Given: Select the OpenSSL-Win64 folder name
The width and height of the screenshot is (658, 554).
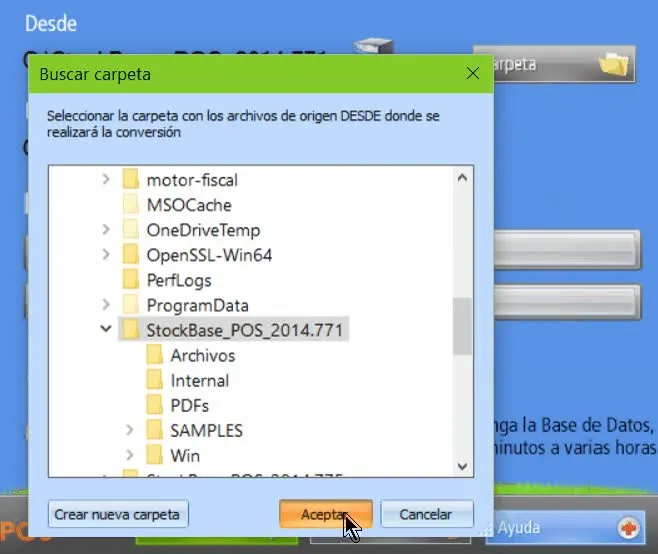Looking at the screenshot, I should point(209,255).
